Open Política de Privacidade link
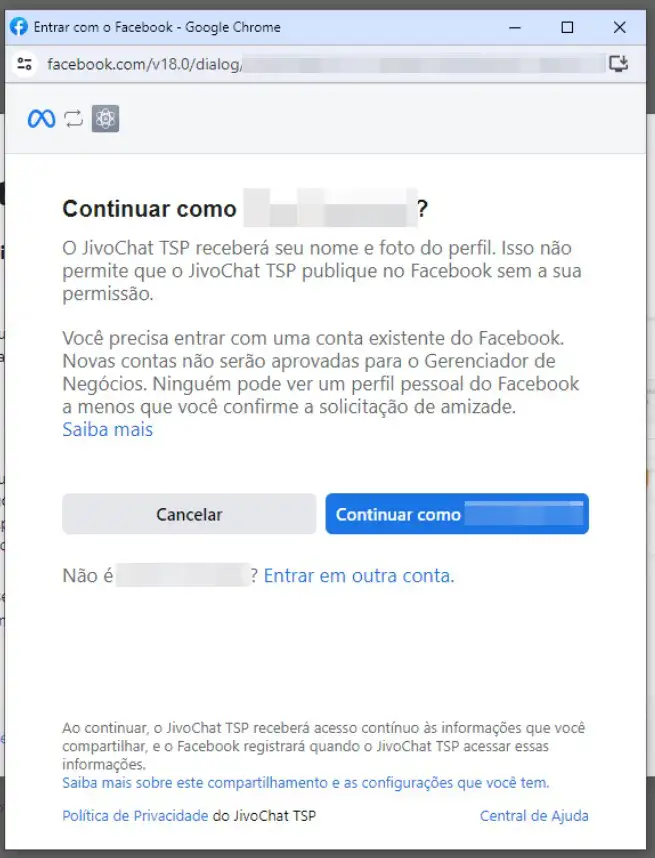Image resolution: width=655 pixels, height=858 pixels. [x=135, y=816]
